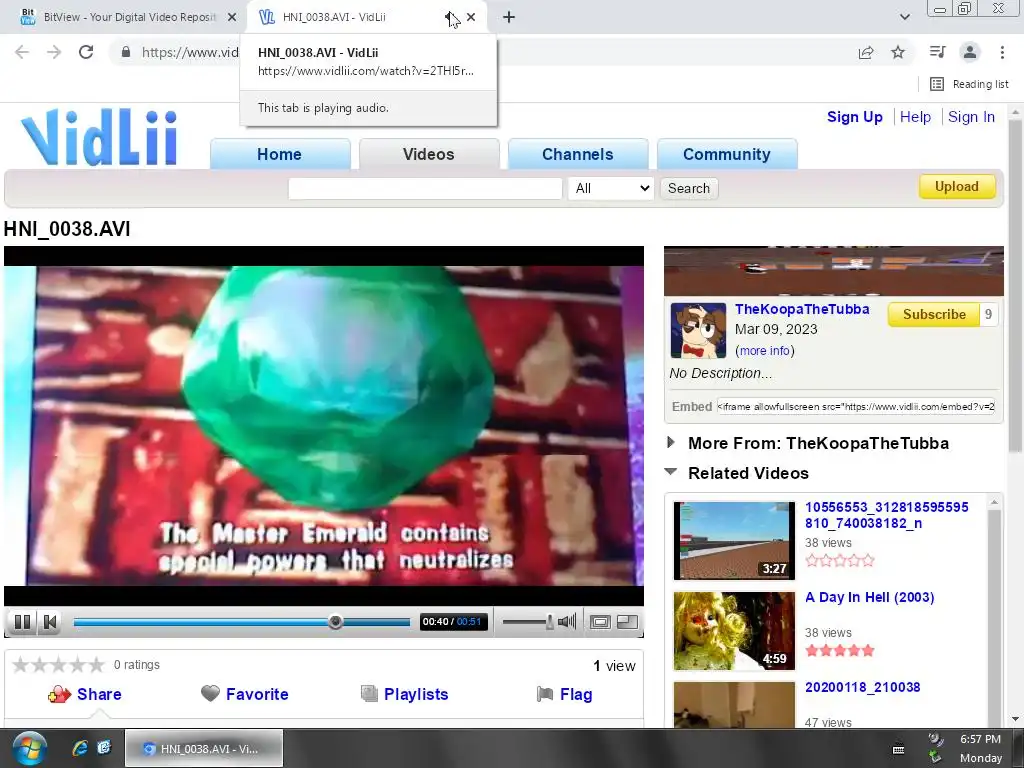
Task: Open the Reading list button
Action: click(x=969, y=84)
